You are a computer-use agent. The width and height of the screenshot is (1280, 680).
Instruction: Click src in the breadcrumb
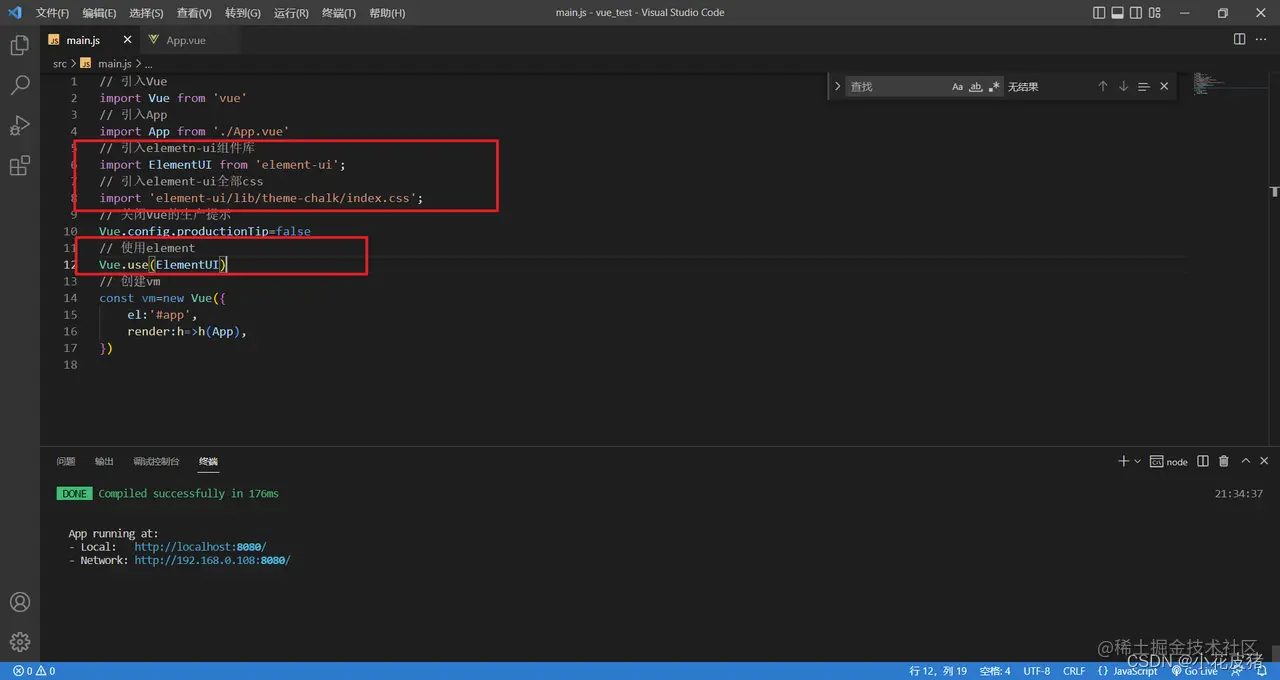(60, 64)
